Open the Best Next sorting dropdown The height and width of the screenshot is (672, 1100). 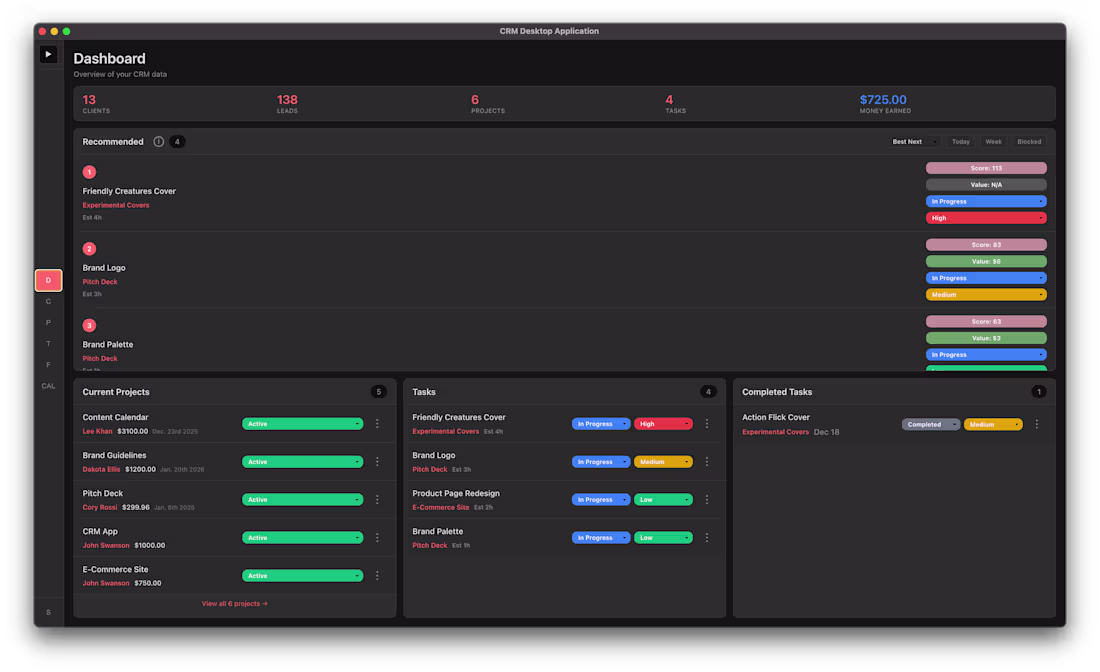(913, 141)
